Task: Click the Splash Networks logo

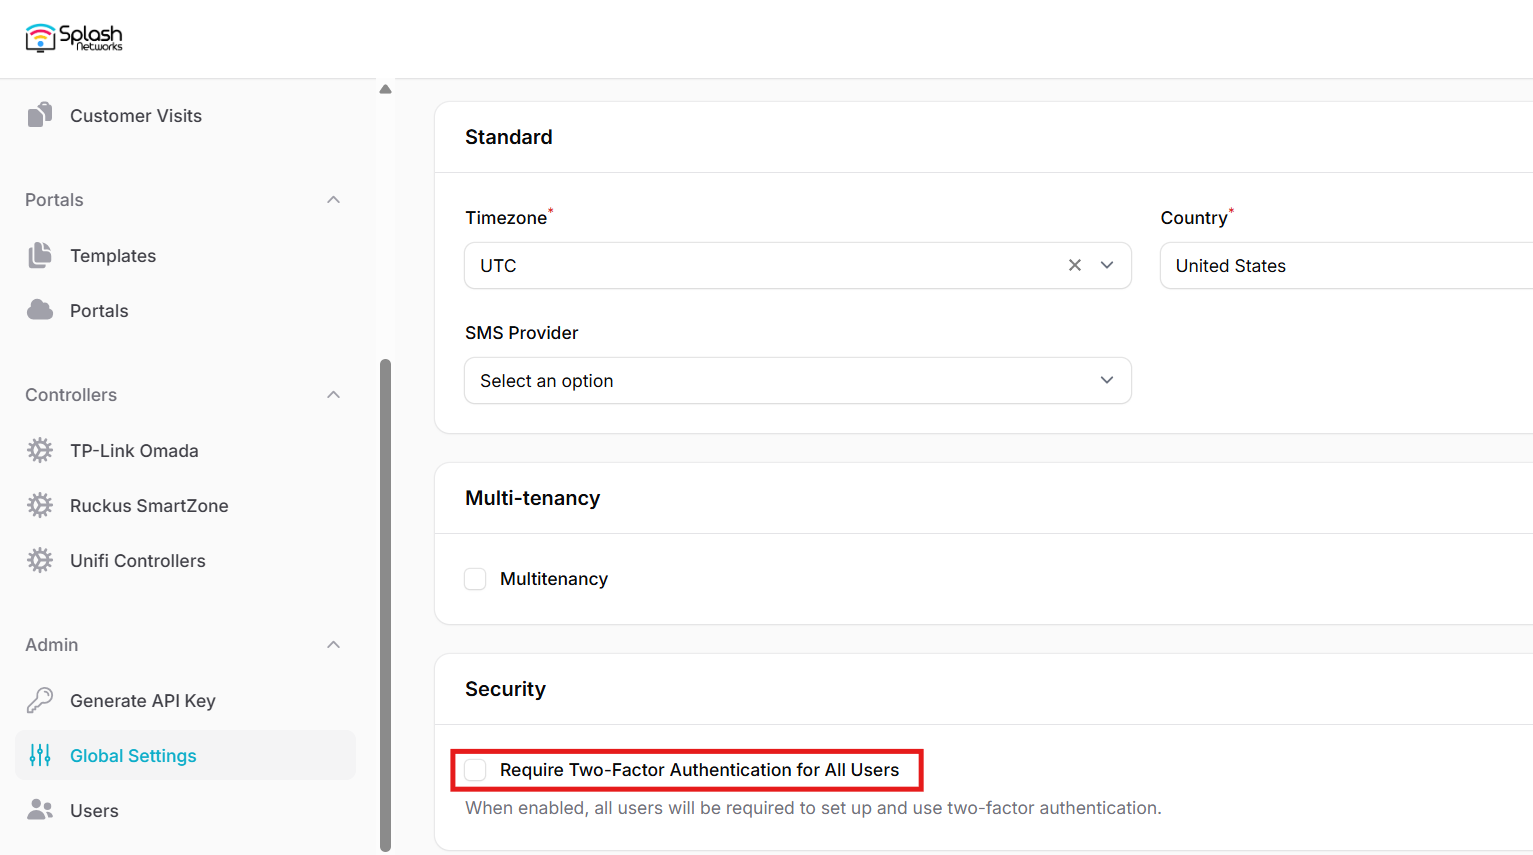Action: [x=74, y=38]
